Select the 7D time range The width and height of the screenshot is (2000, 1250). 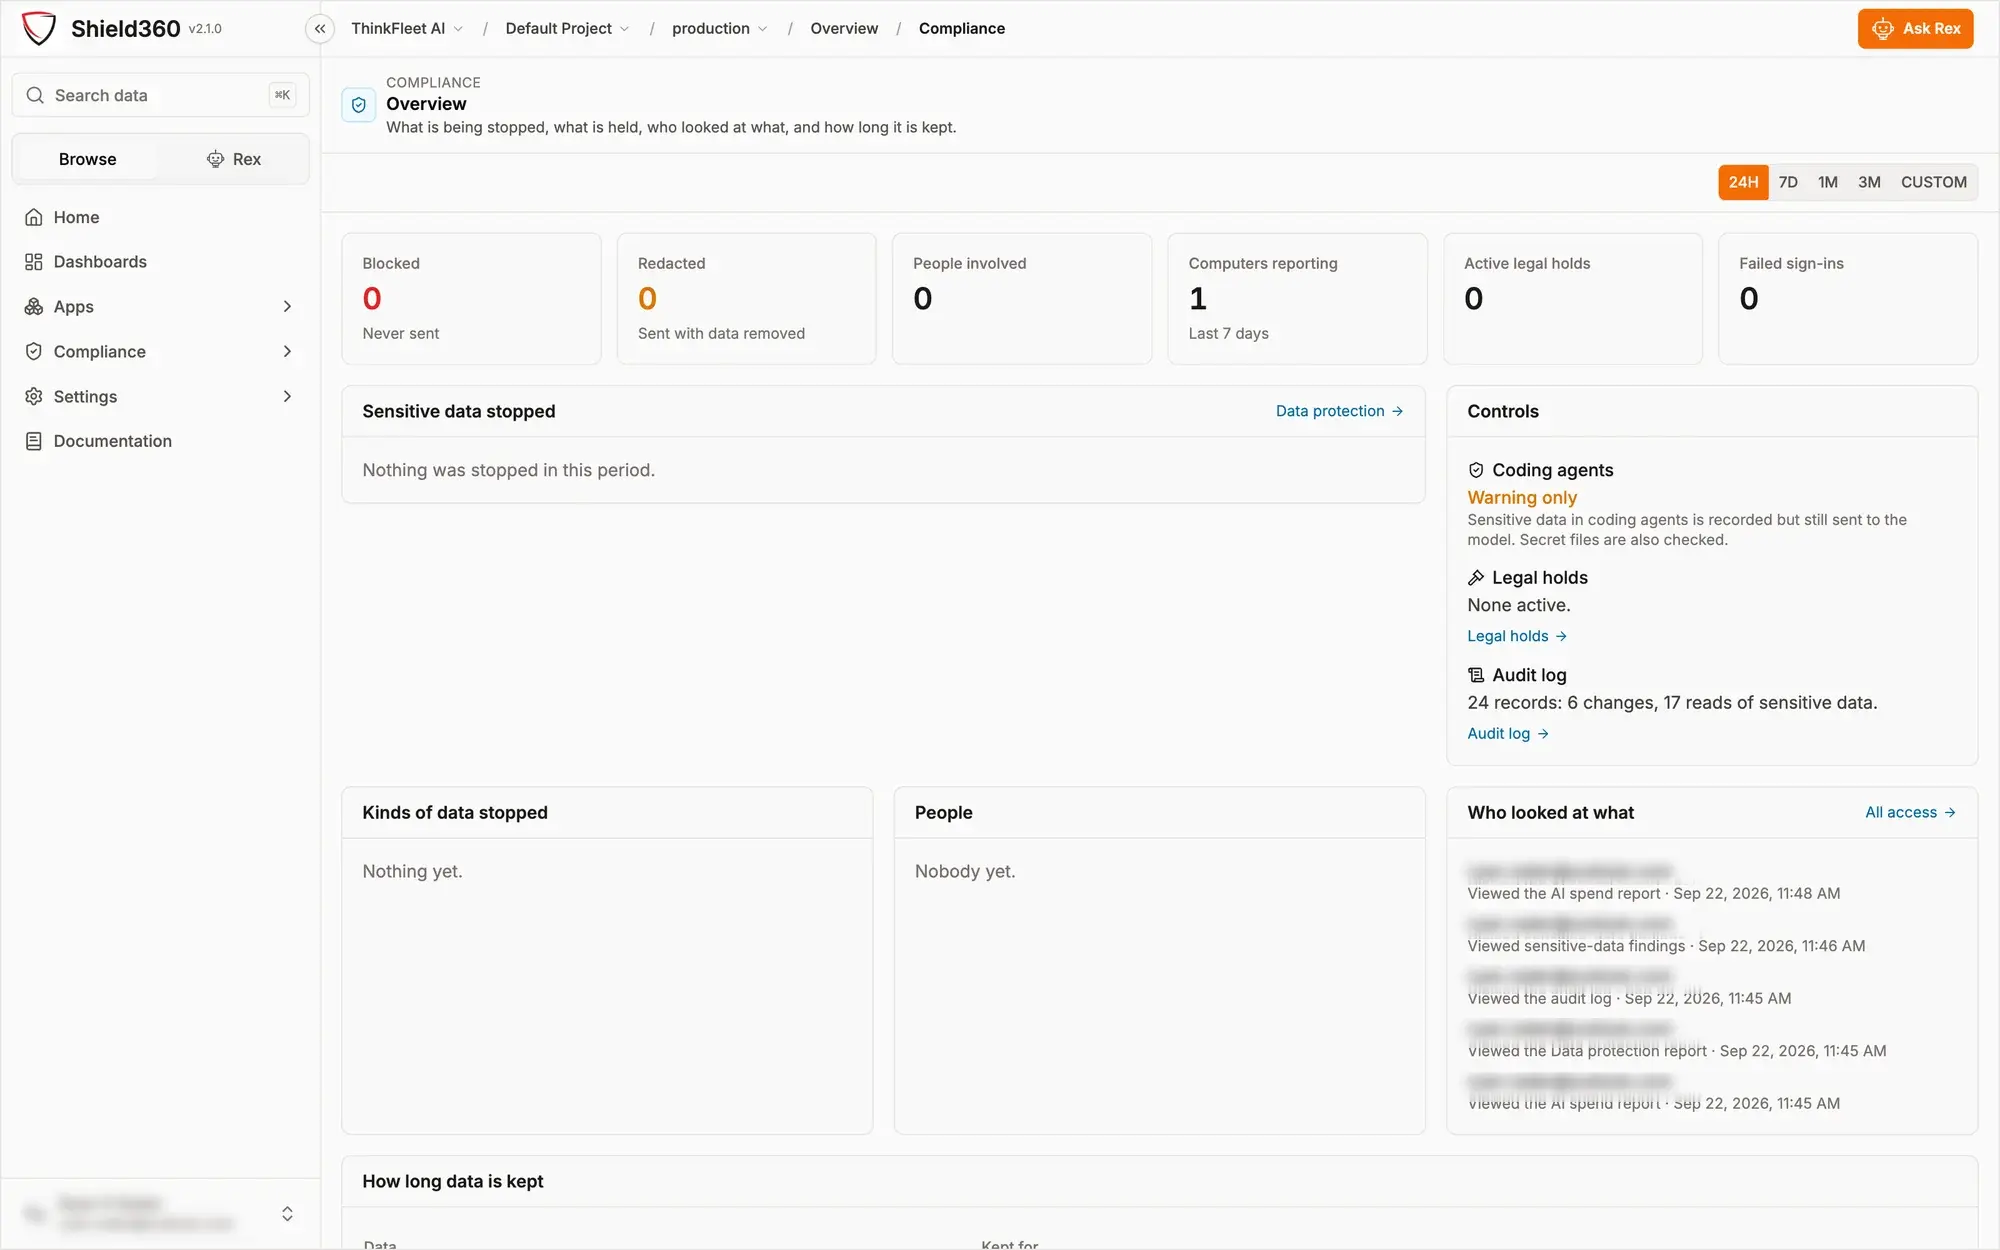(1788, 182)
